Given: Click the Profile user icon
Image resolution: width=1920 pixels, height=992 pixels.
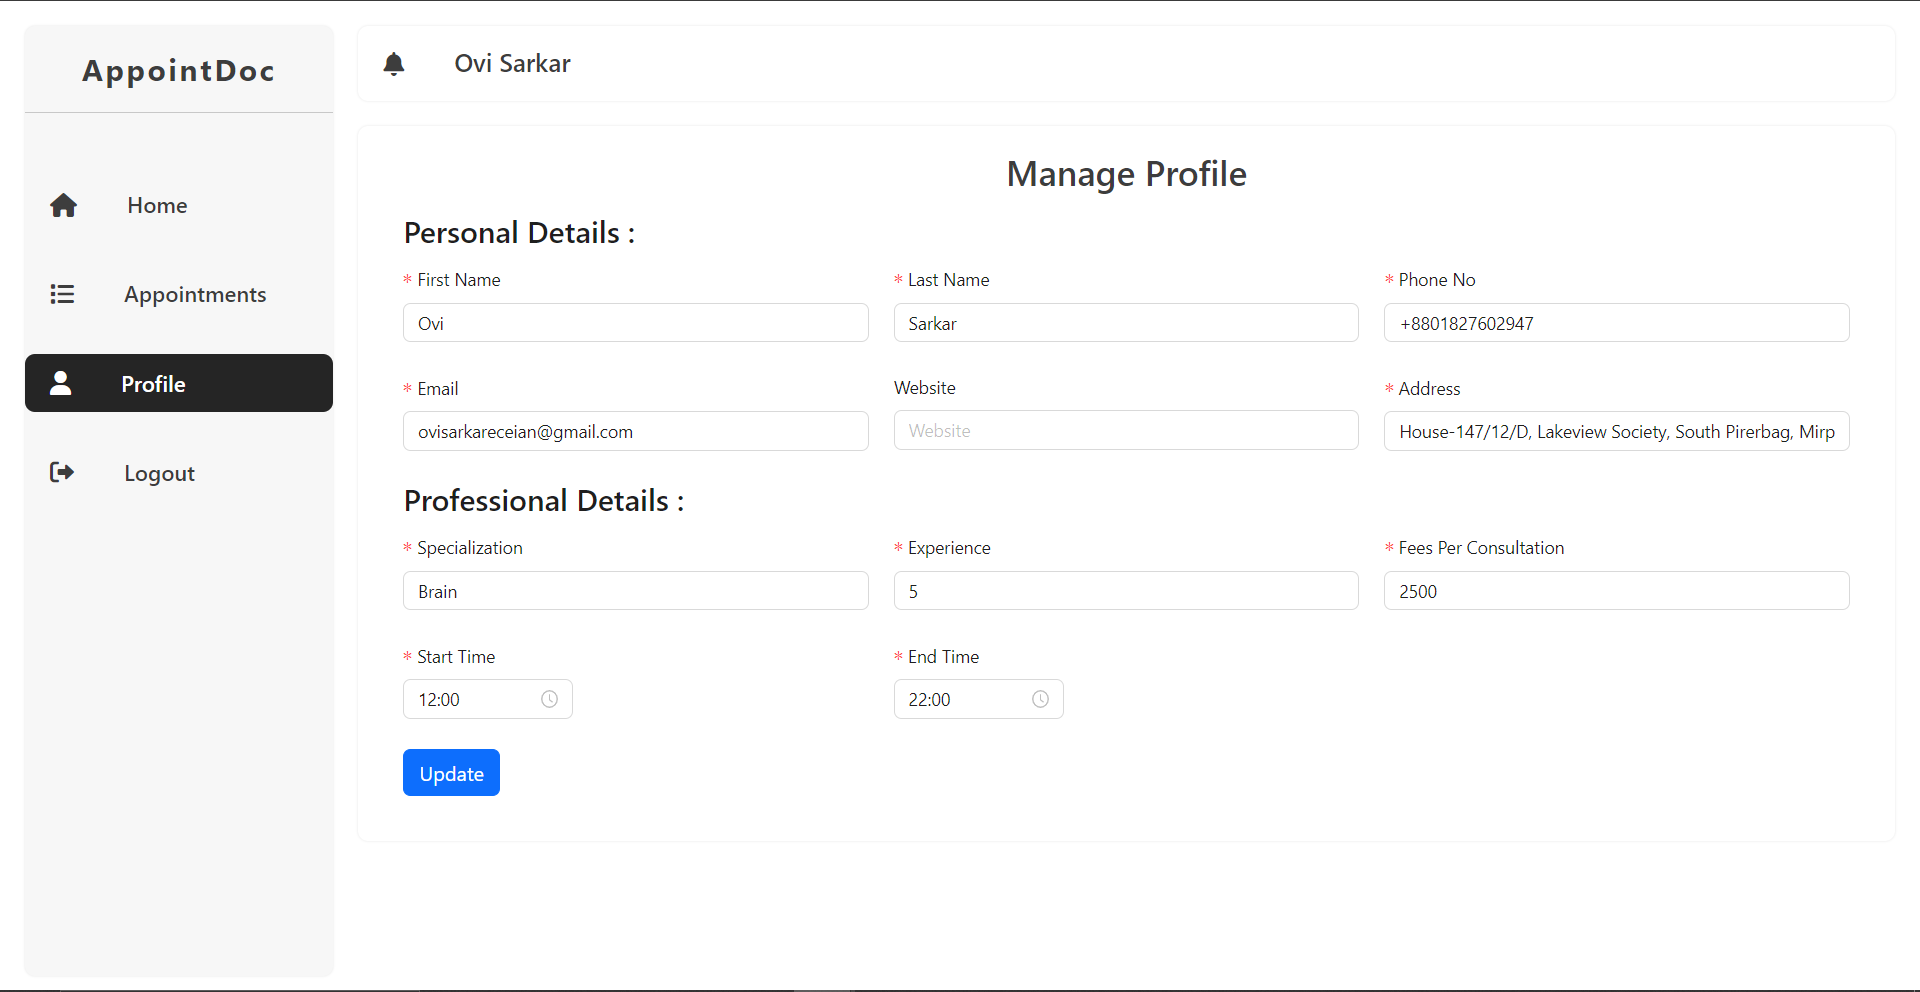Looking at the screenshot, I should pyautogui.click(x=61, y=383).
